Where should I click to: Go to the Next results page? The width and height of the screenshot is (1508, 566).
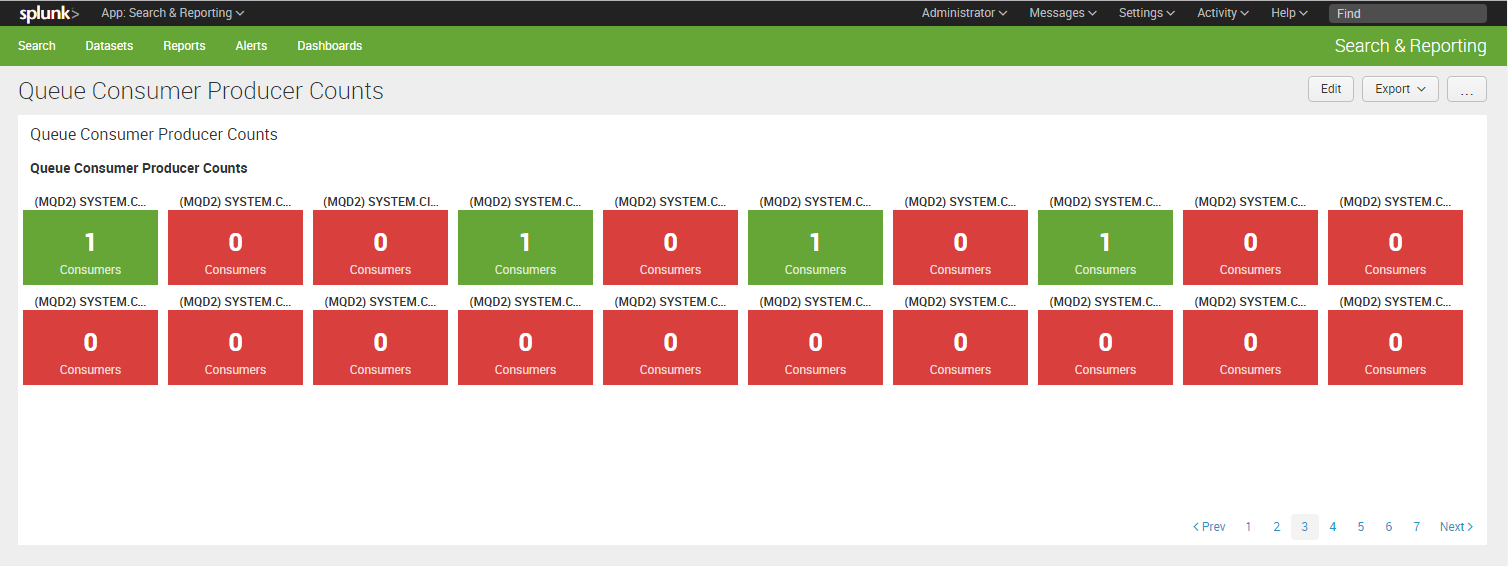click(x=1456, y=527)
